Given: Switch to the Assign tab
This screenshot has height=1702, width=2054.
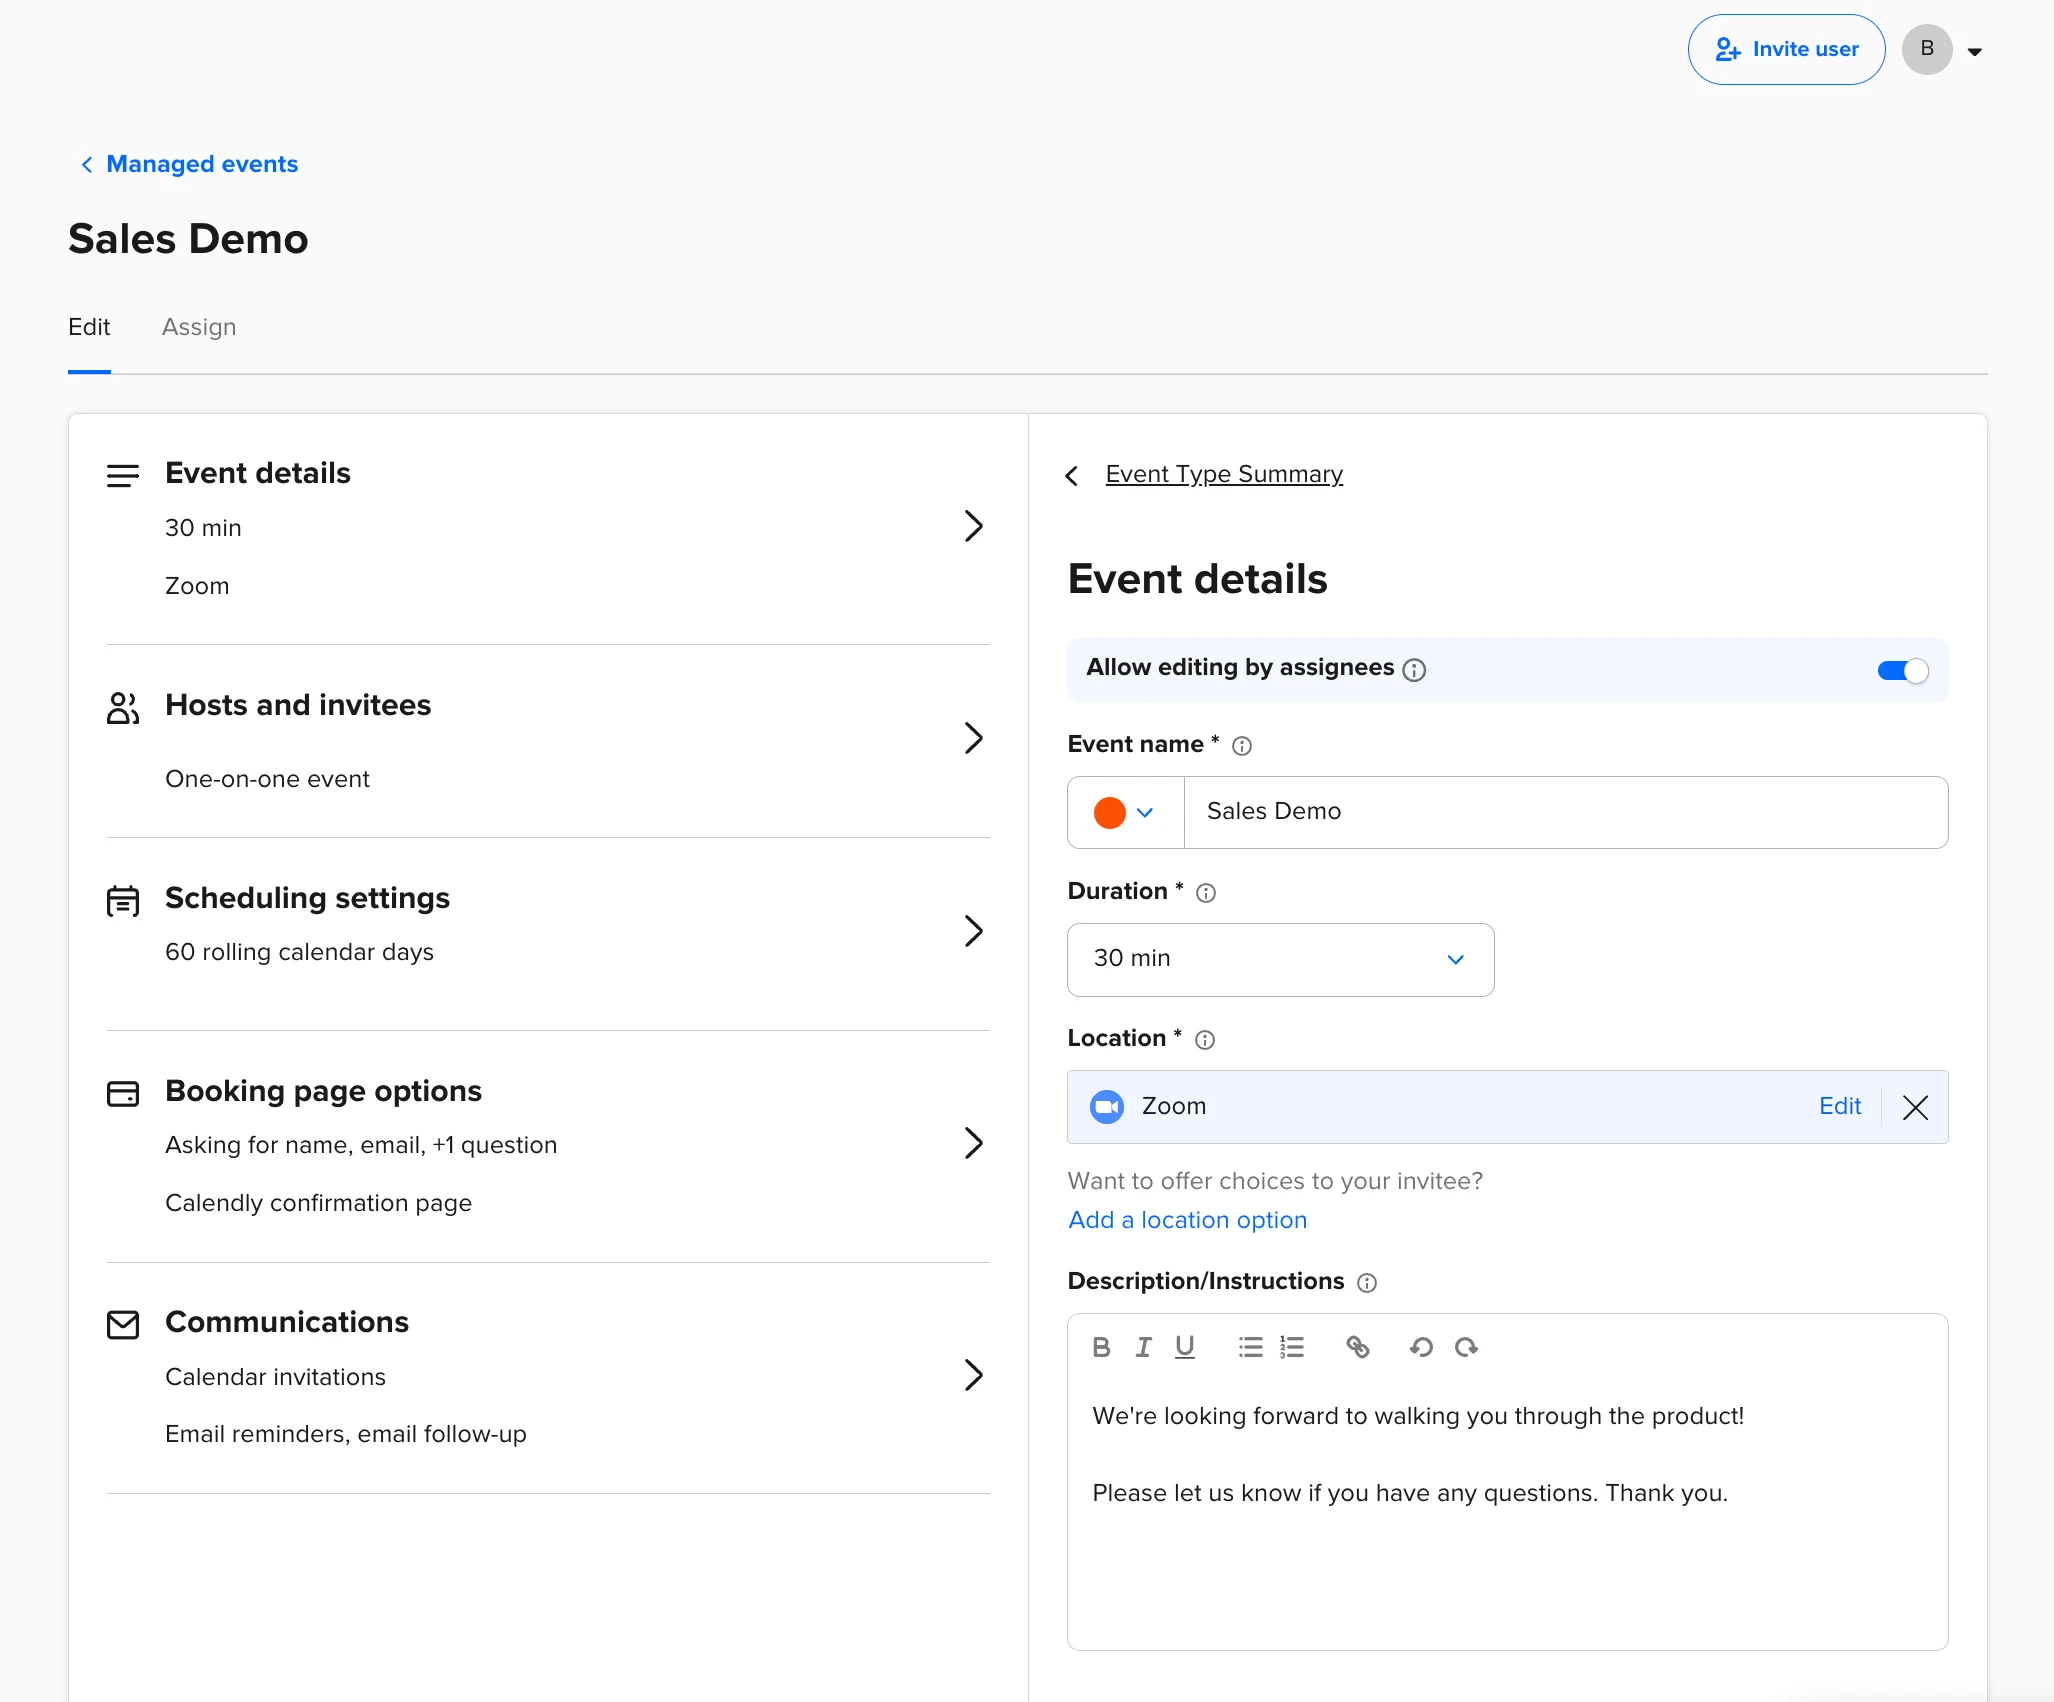Looking at the screenshot, I should point(199,327).
